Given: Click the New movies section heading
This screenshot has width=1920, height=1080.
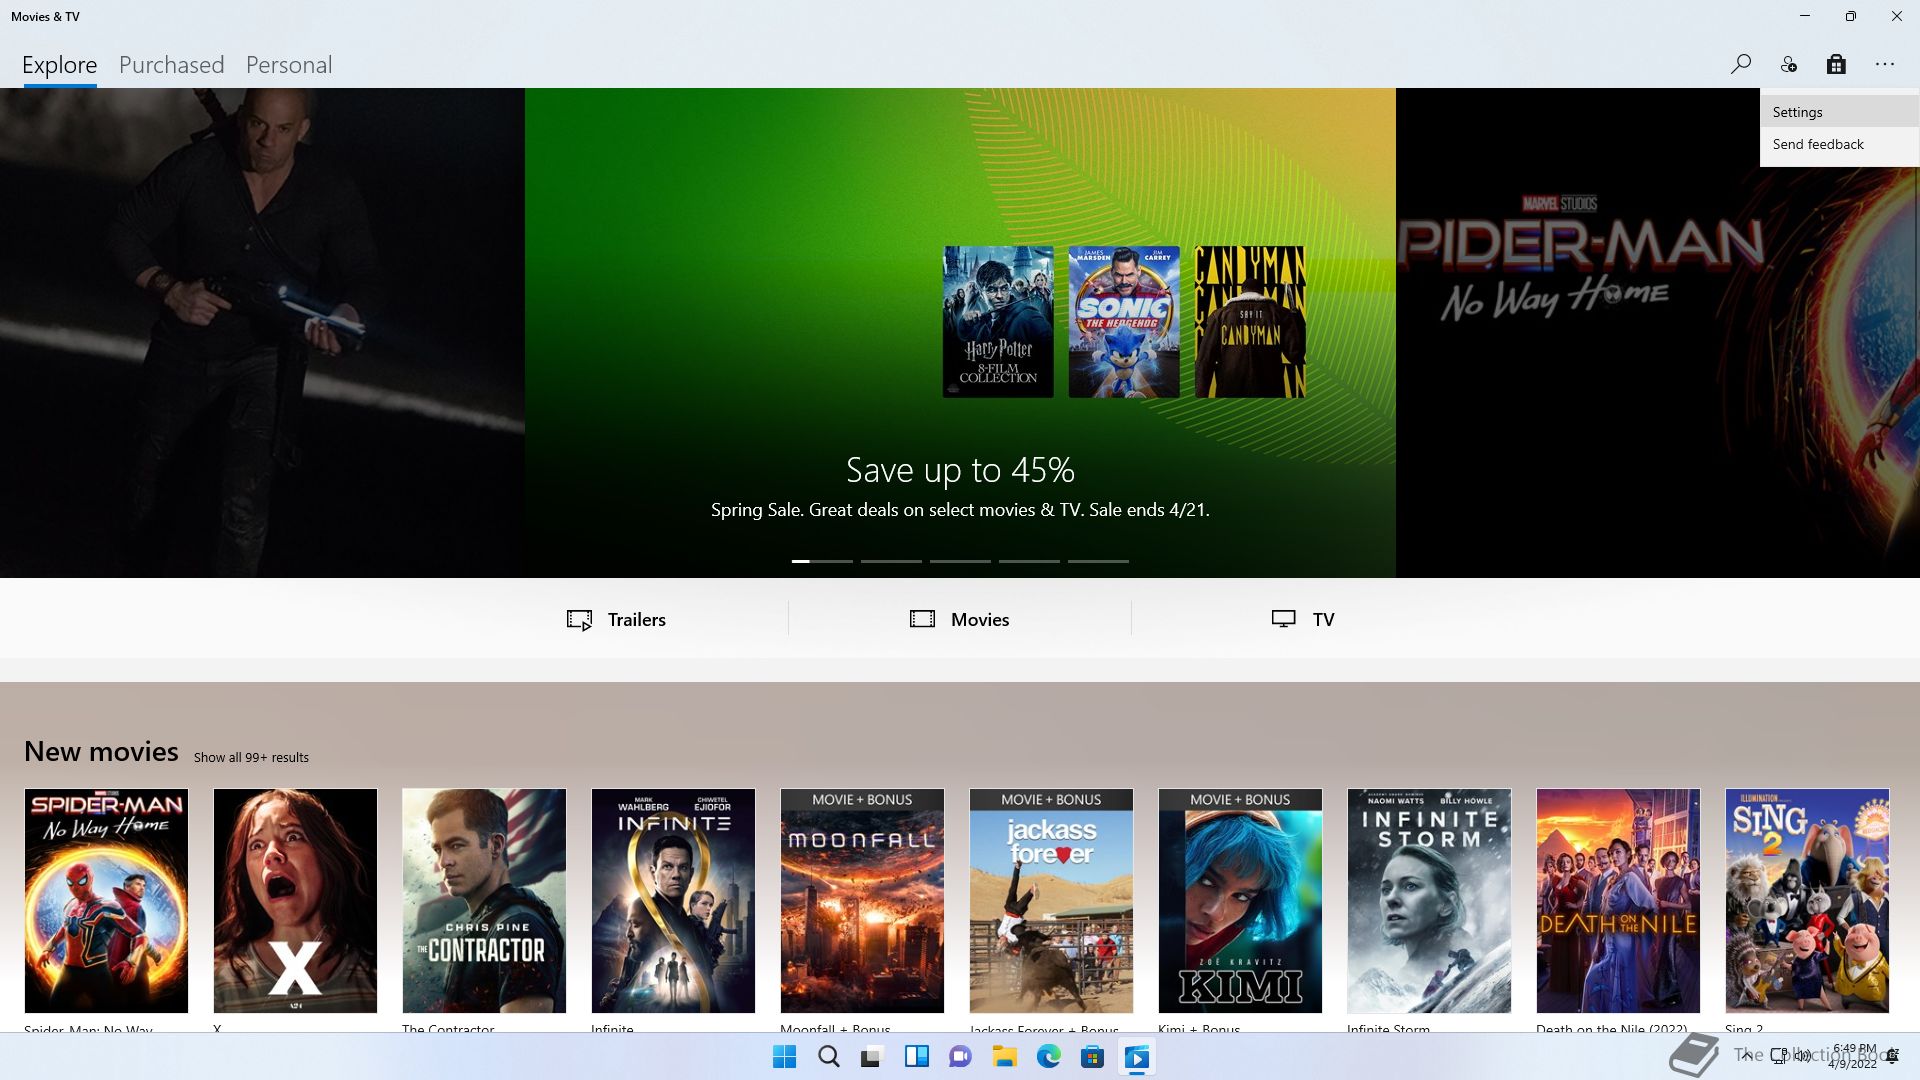Looking at the screenshot, I should (101, 752).
